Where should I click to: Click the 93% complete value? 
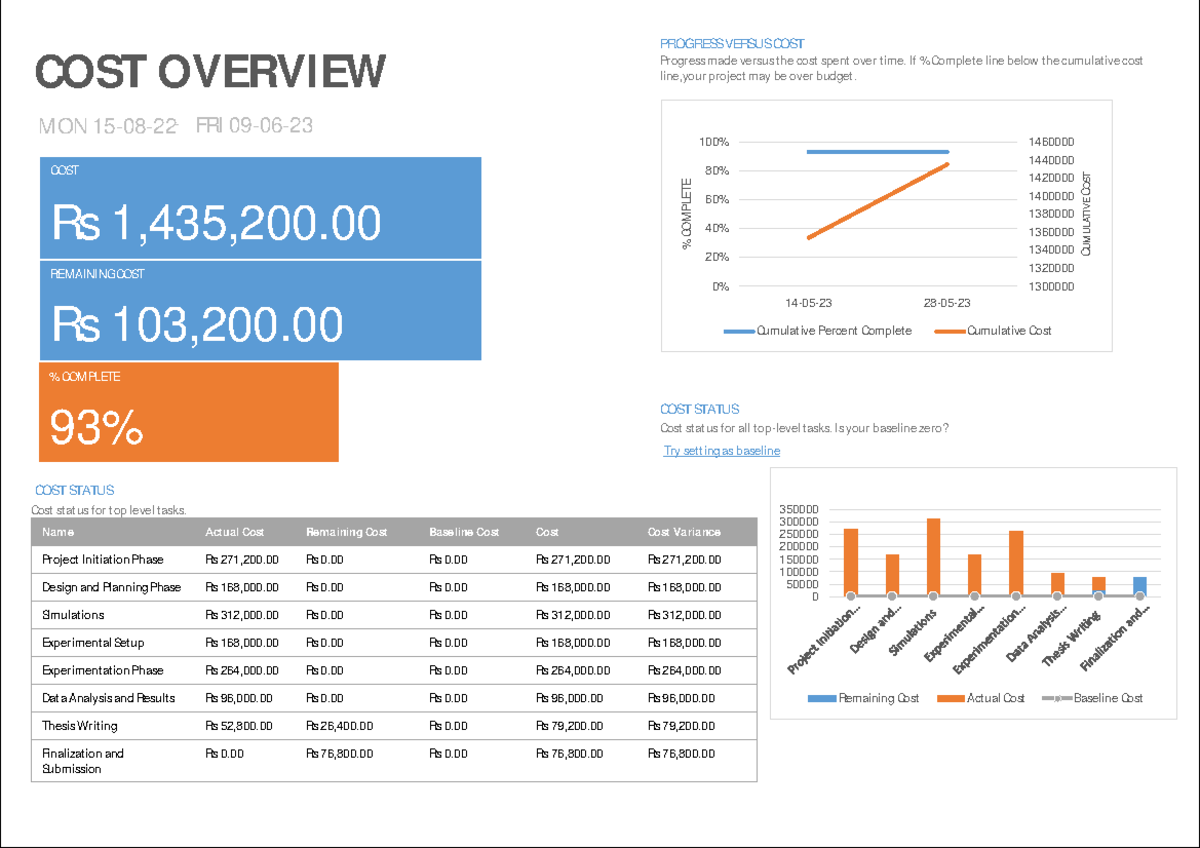pos(96,428)
